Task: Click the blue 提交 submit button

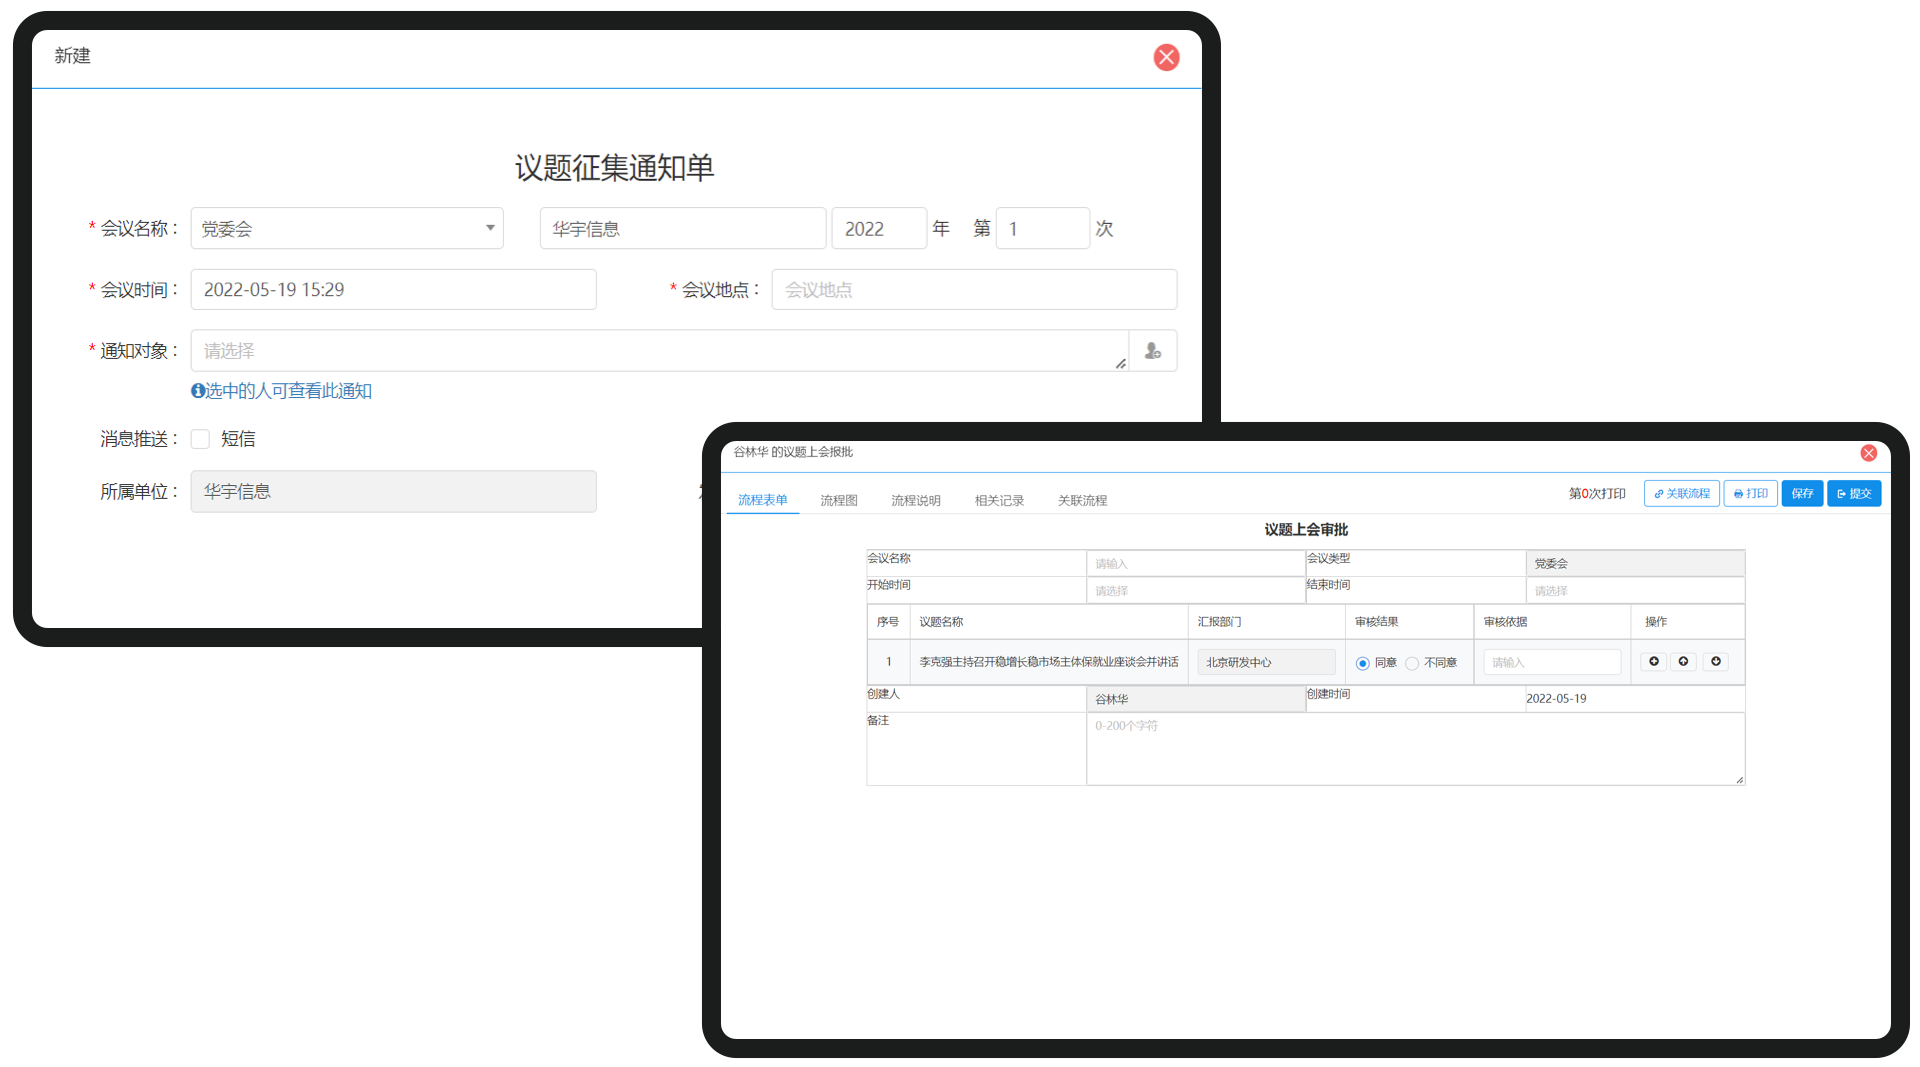Action: click(1854, 494)
